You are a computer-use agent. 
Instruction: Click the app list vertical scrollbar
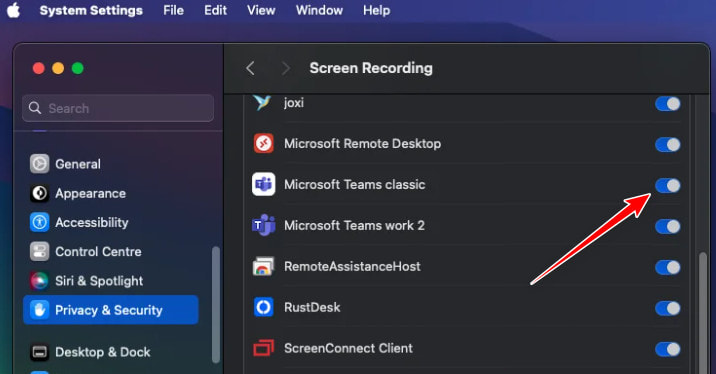pyautogui.click(x=704, y=313)
